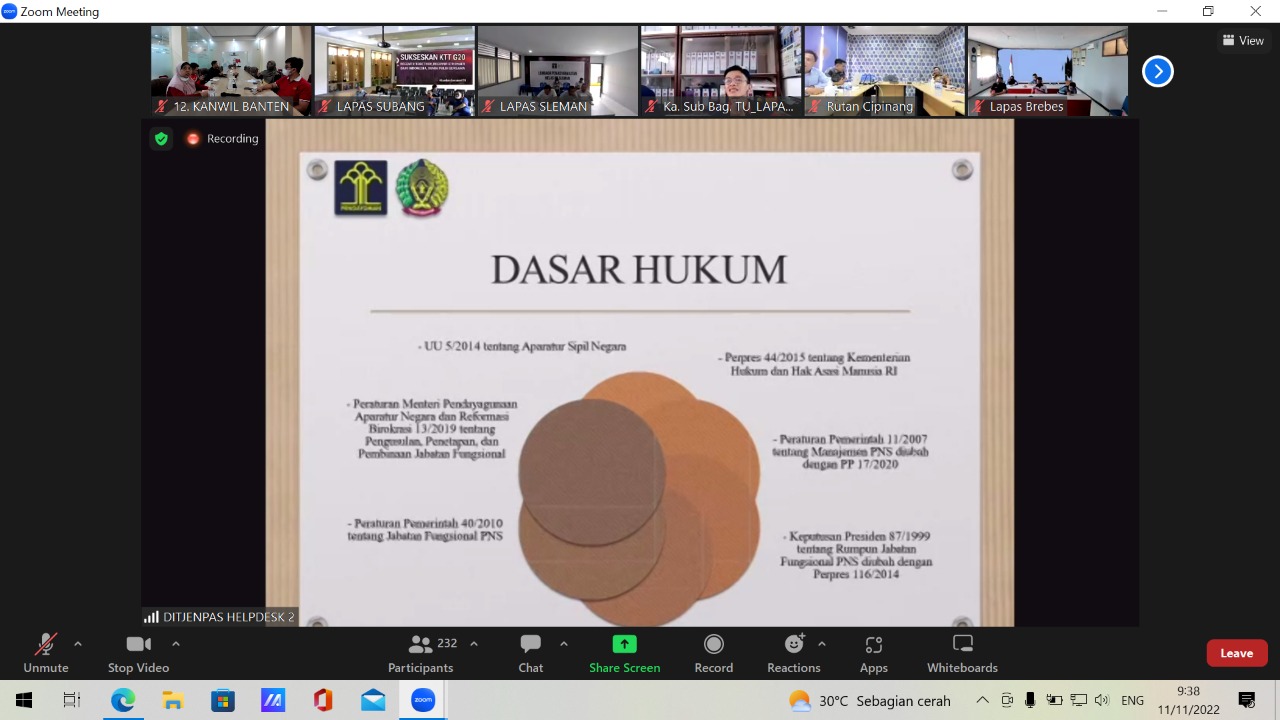Open Whiteboards
Image resolution: width=1280 pixels, height=720 pixels.
[x=962, y=654]
